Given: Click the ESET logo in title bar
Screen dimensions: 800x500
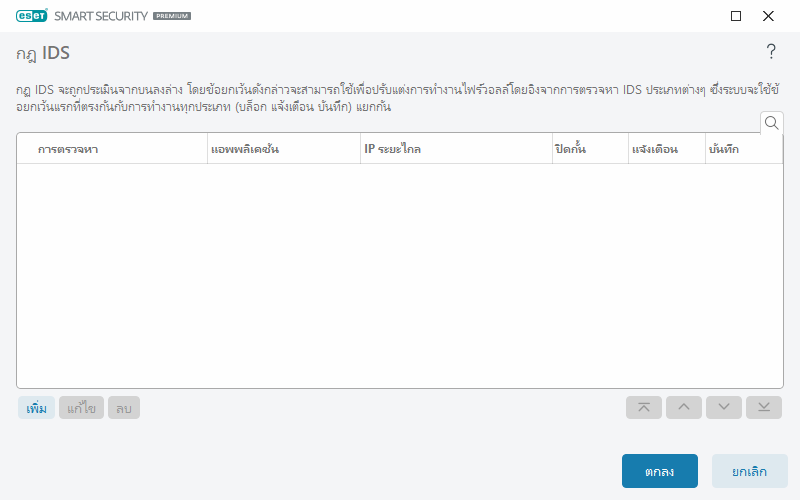Looking at the screenshot, I should [32, 16].
